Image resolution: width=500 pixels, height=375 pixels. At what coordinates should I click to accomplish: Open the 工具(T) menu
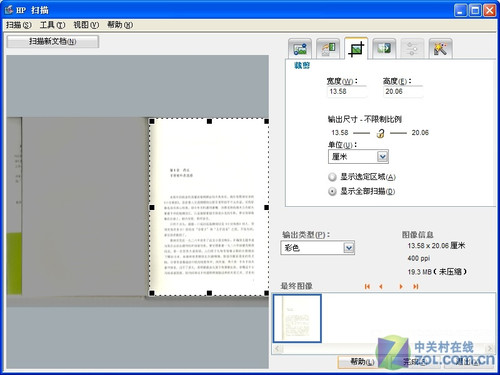pos(52,25)
